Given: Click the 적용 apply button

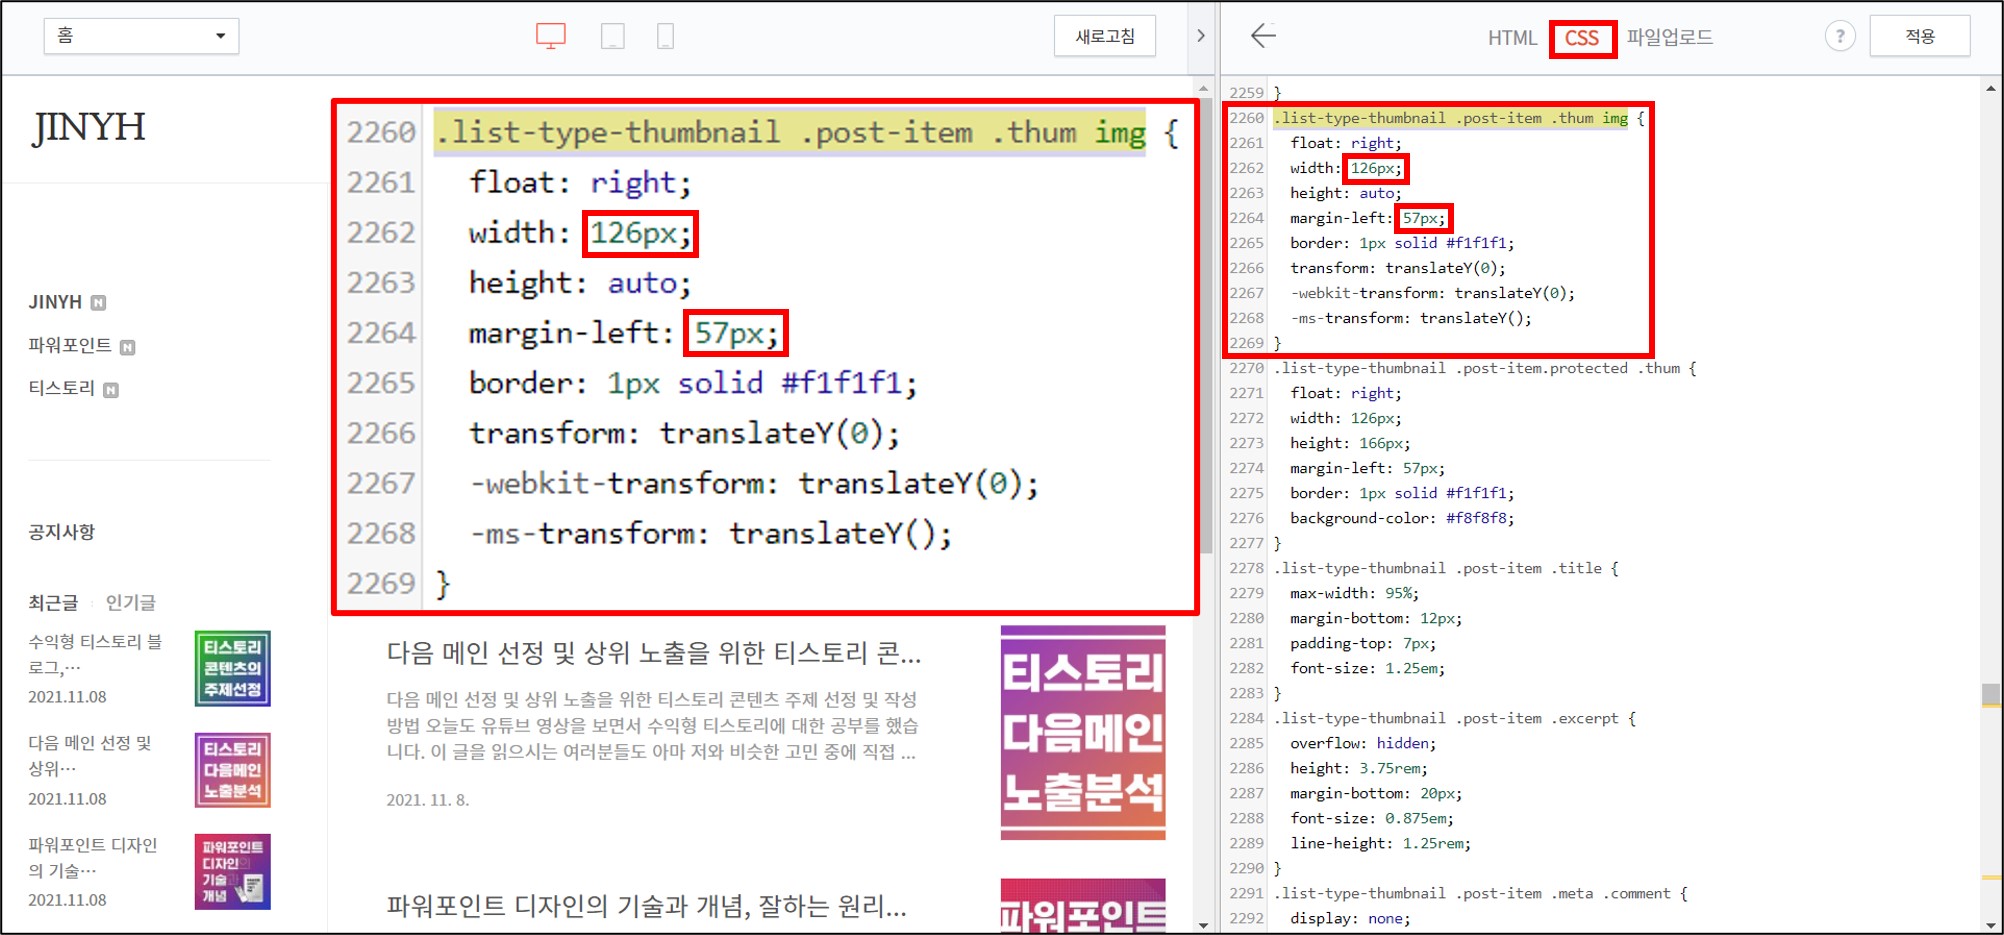Looking at the screenshot, I should coord(1920,36).
